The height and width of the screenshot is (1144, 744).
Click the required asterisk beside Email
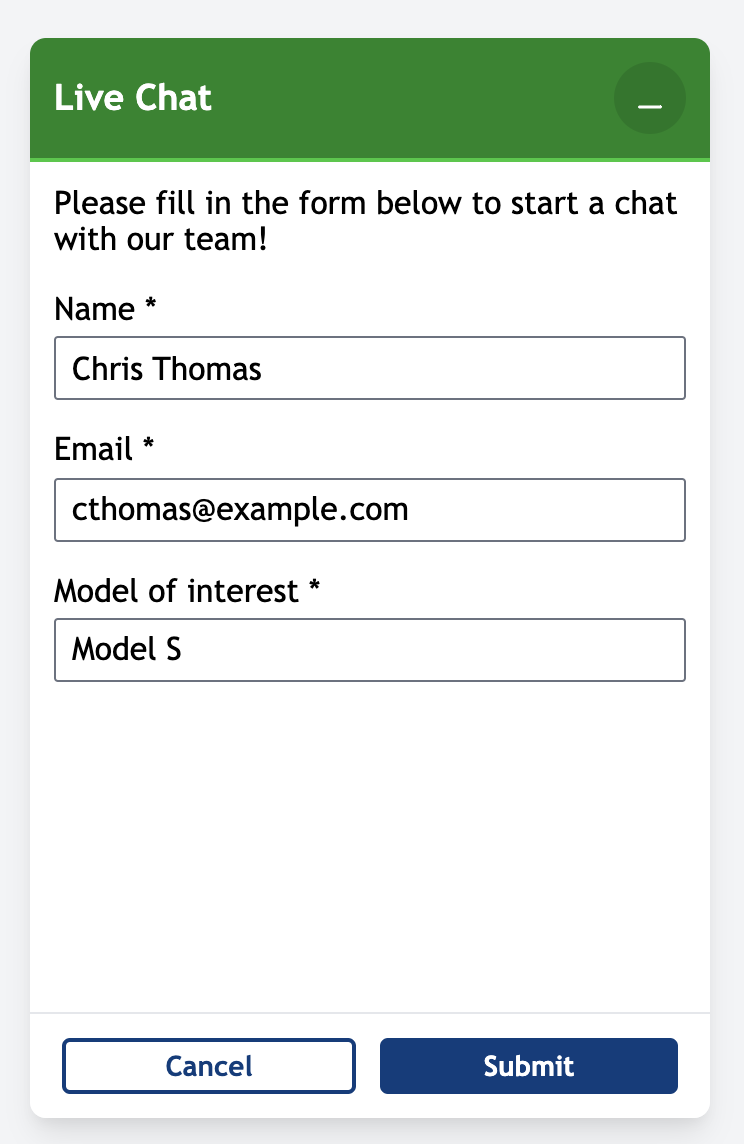pos(148,447)
